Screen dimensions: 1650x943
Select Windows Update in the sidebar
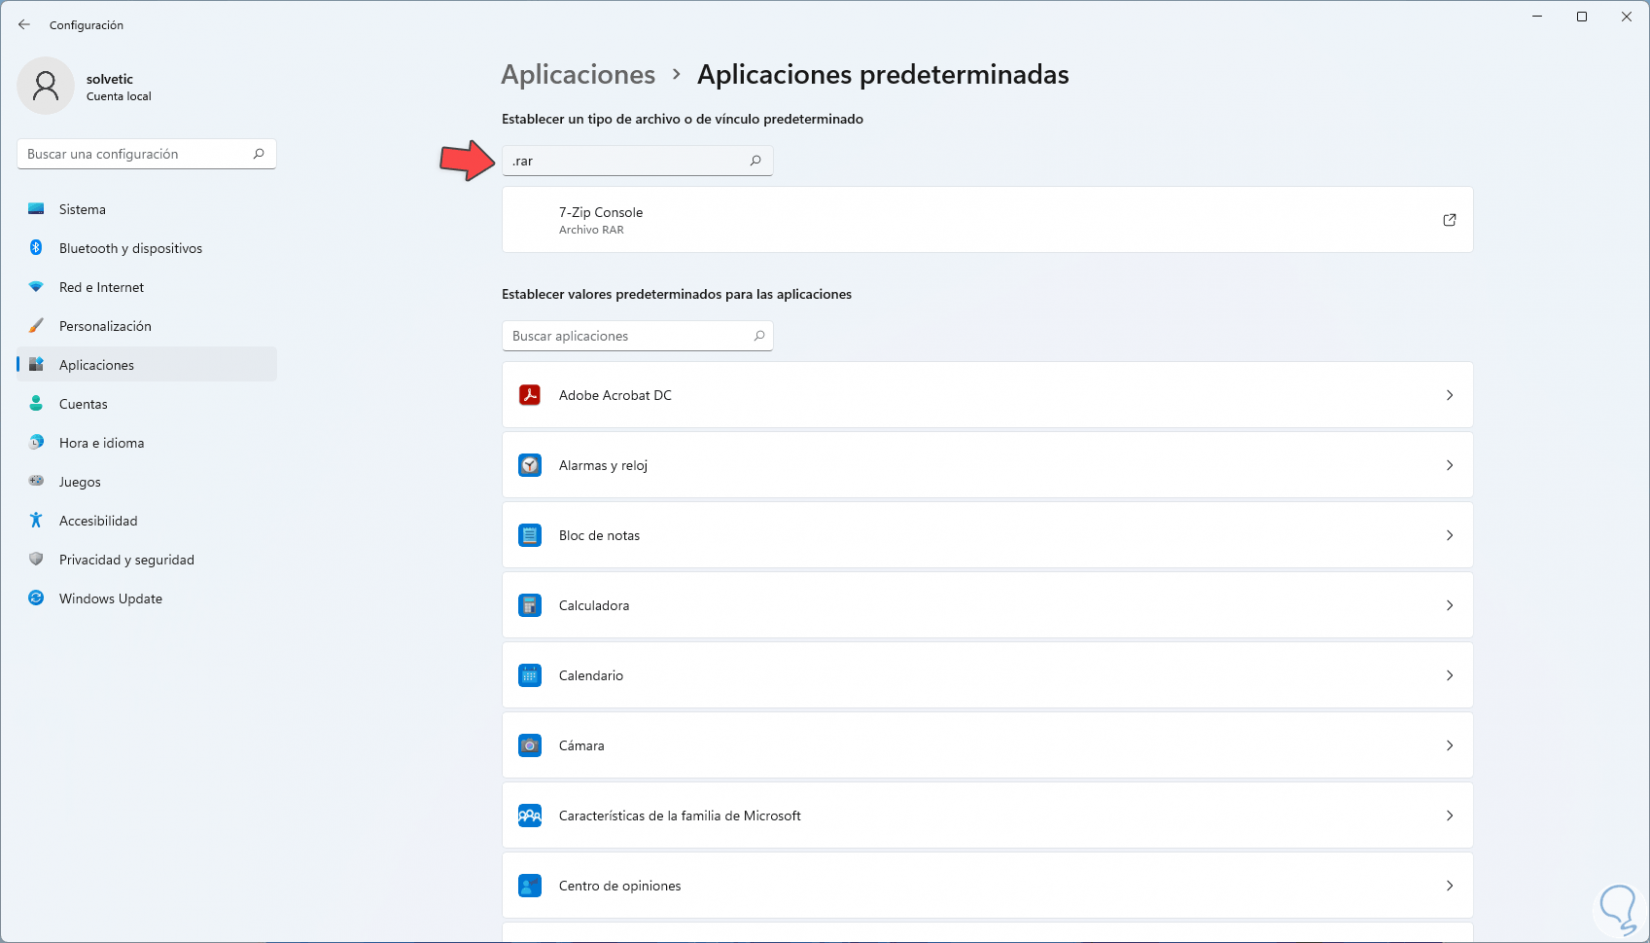pos(110,598)
